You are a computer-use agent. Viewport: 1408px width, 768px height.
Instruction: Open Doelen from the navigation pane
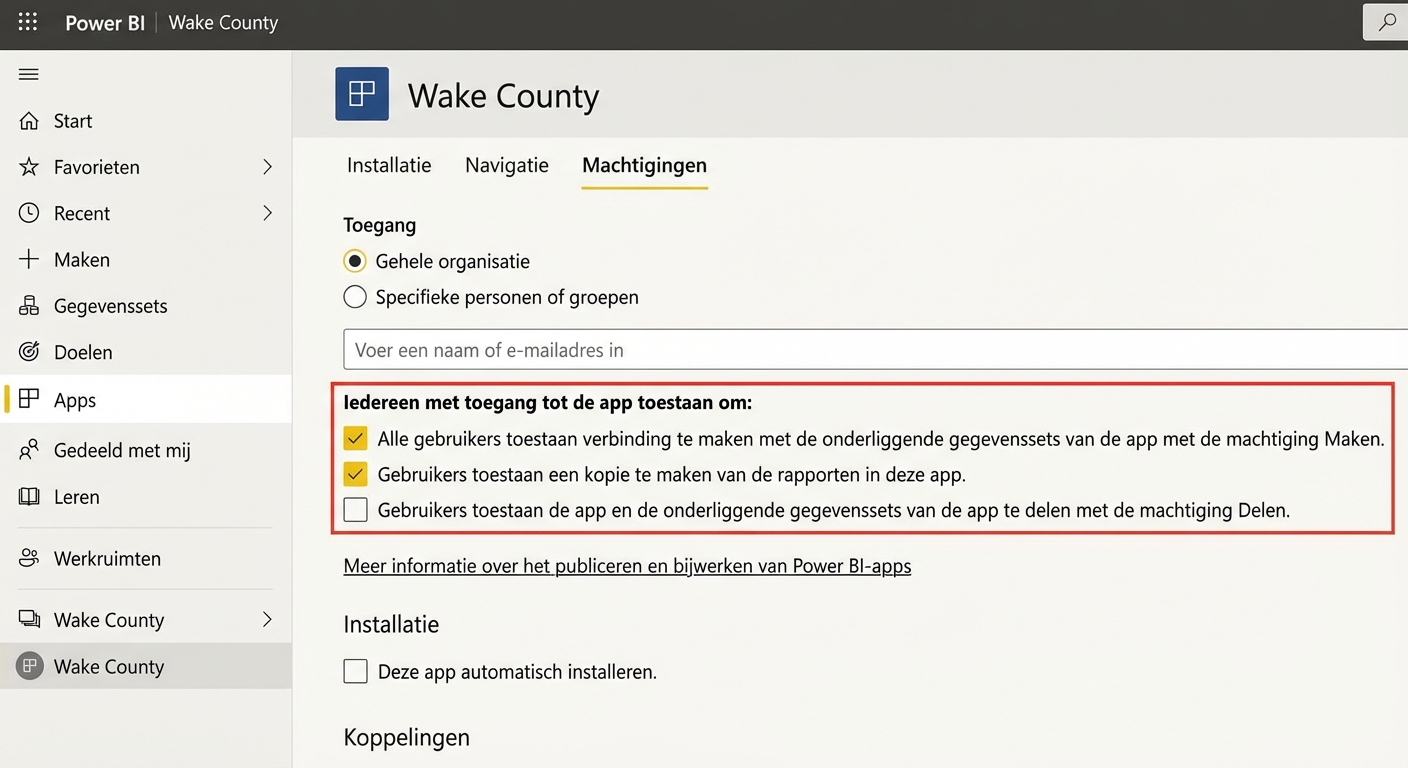pyautogui.click(x=80, y=351)
